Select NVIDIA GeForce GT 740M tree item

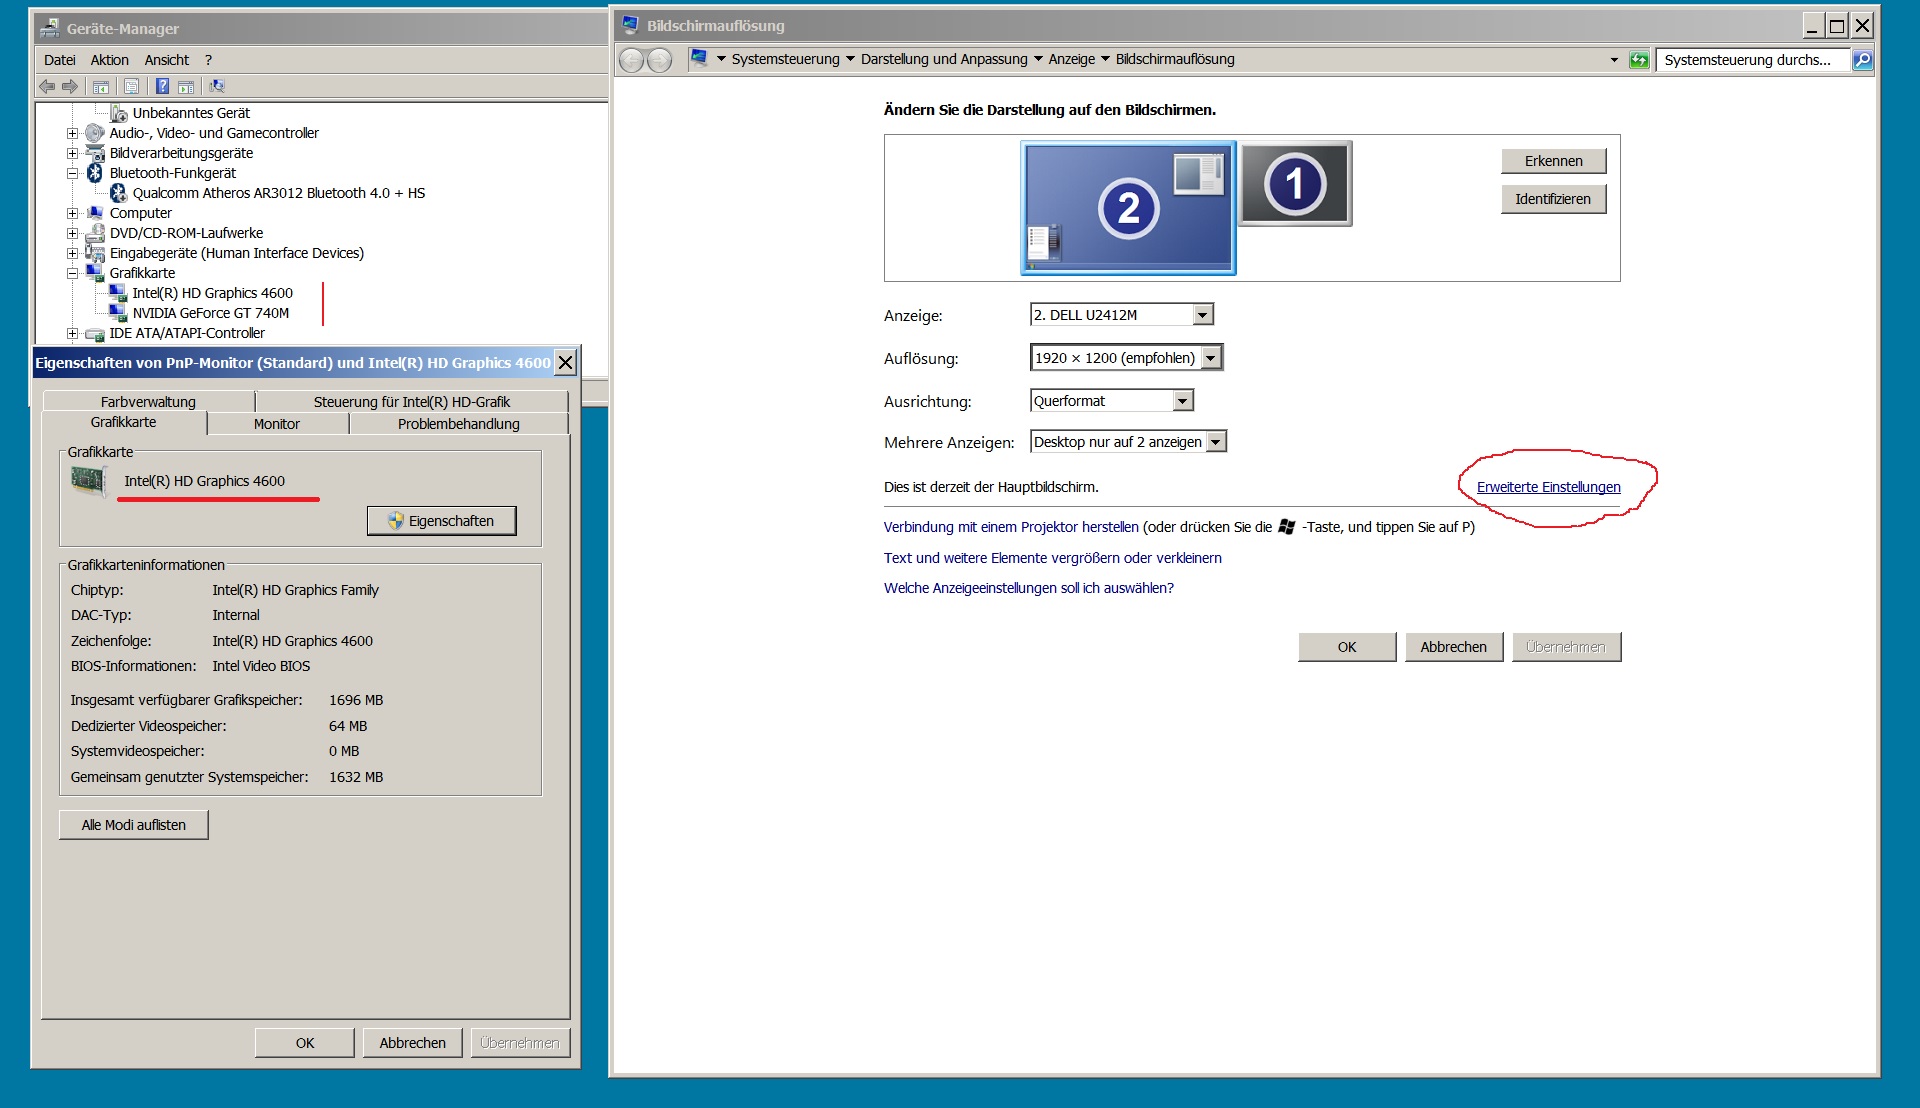tap(210, 313)
